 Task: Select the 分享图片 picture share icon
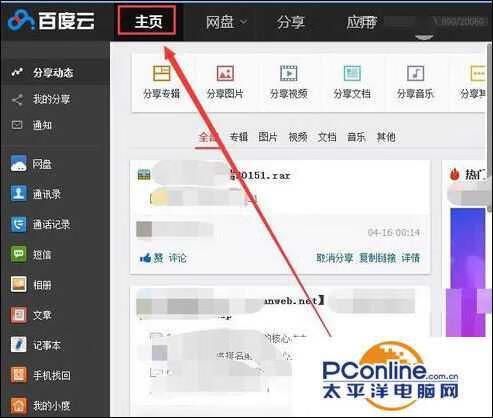pyautogui.click(x=225, y=73)
